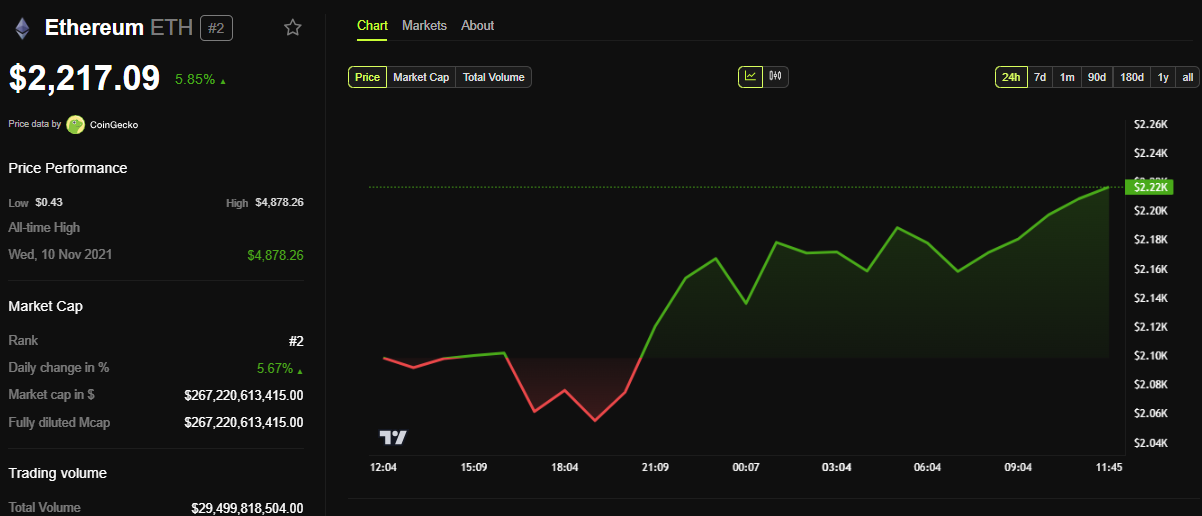Select the Total Volume chart metric
1202x516 pixels.
493,77
